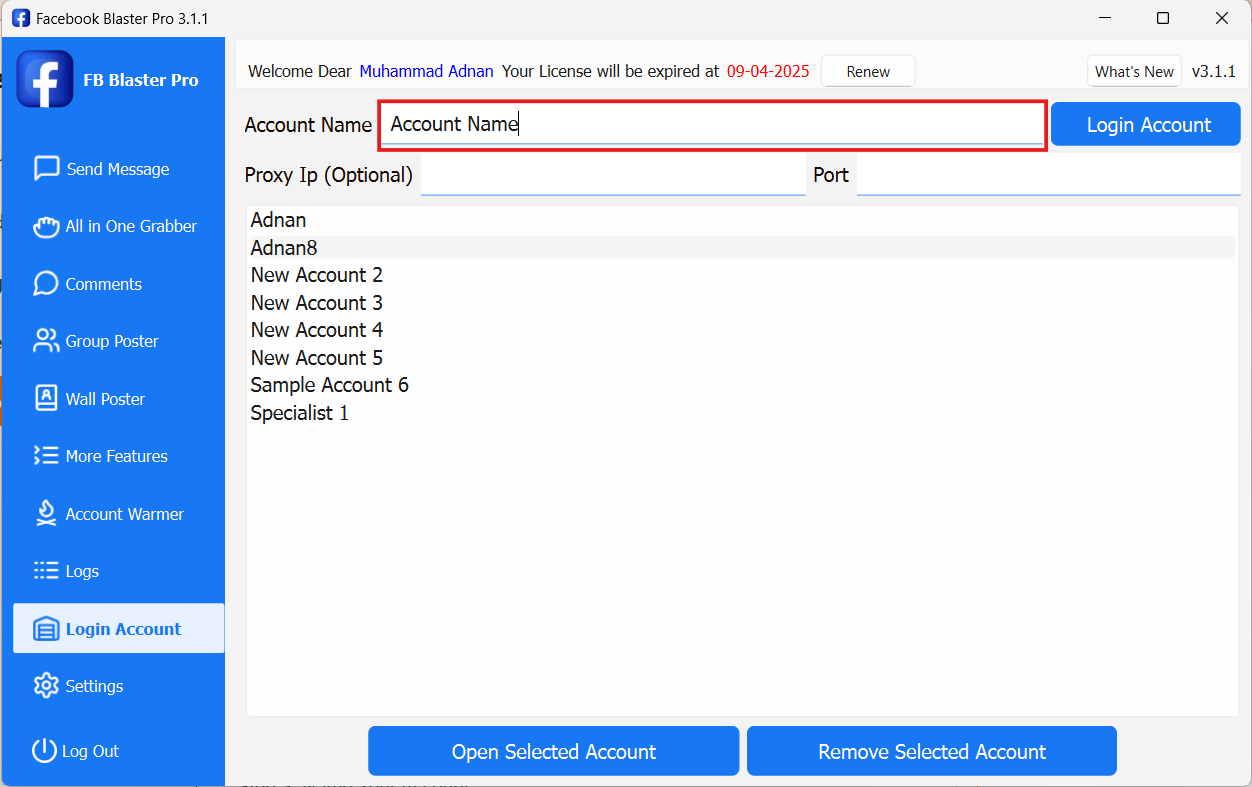The image size is (1252, 787).
Task: Open the What's New button
Action: (1134, 72)
